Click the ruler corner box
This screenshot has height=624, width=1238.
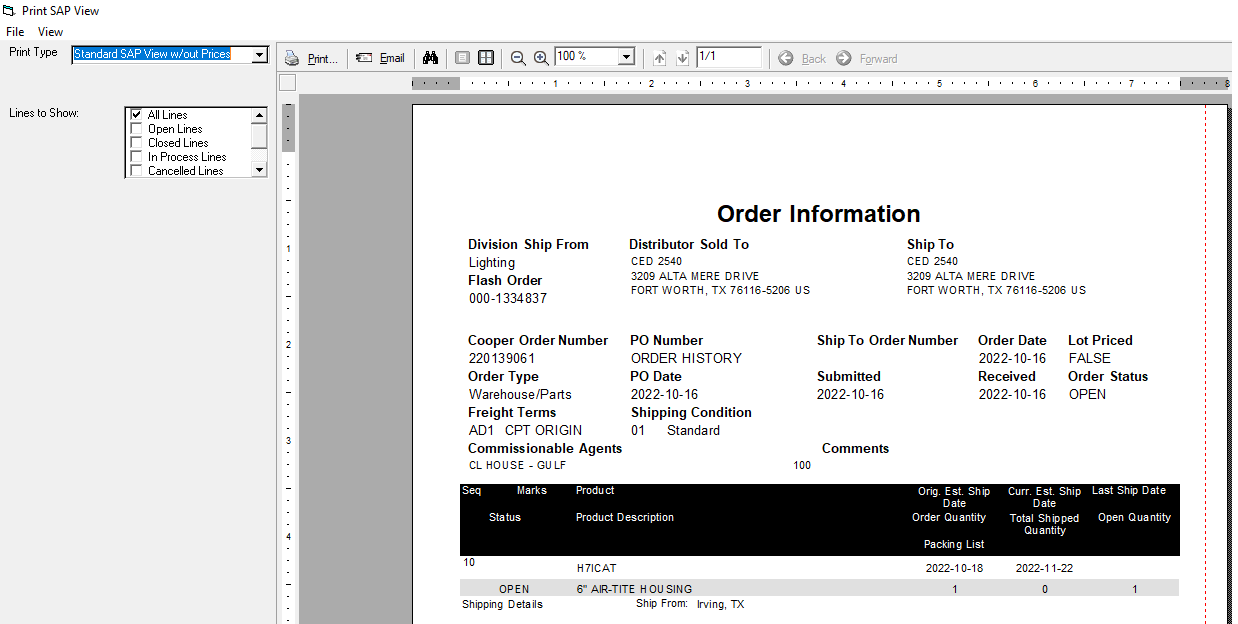tap(287, 83)
